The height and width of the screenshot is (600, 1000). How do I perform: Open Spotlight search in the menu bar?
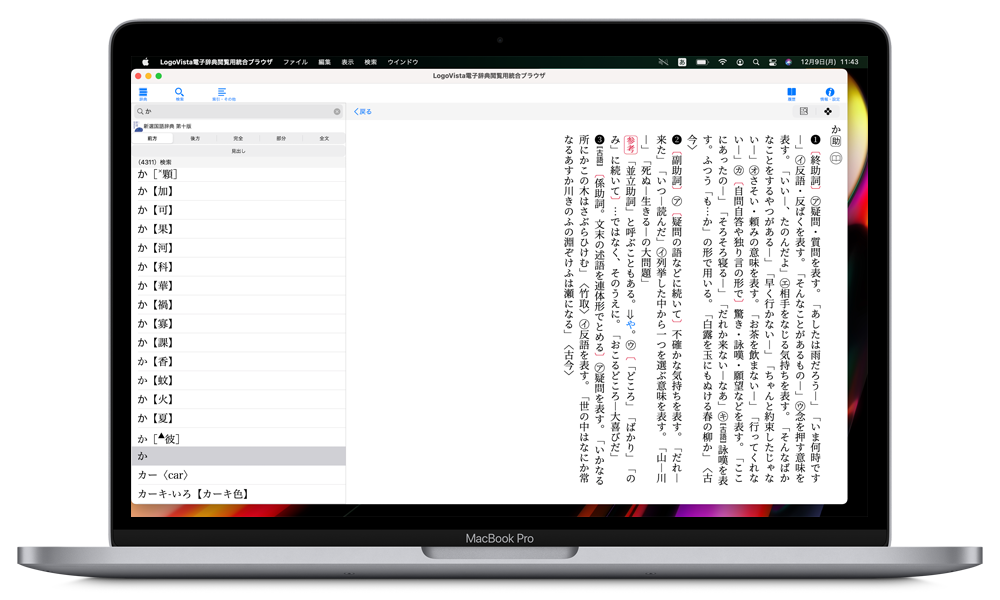click(x=756, y=62)
